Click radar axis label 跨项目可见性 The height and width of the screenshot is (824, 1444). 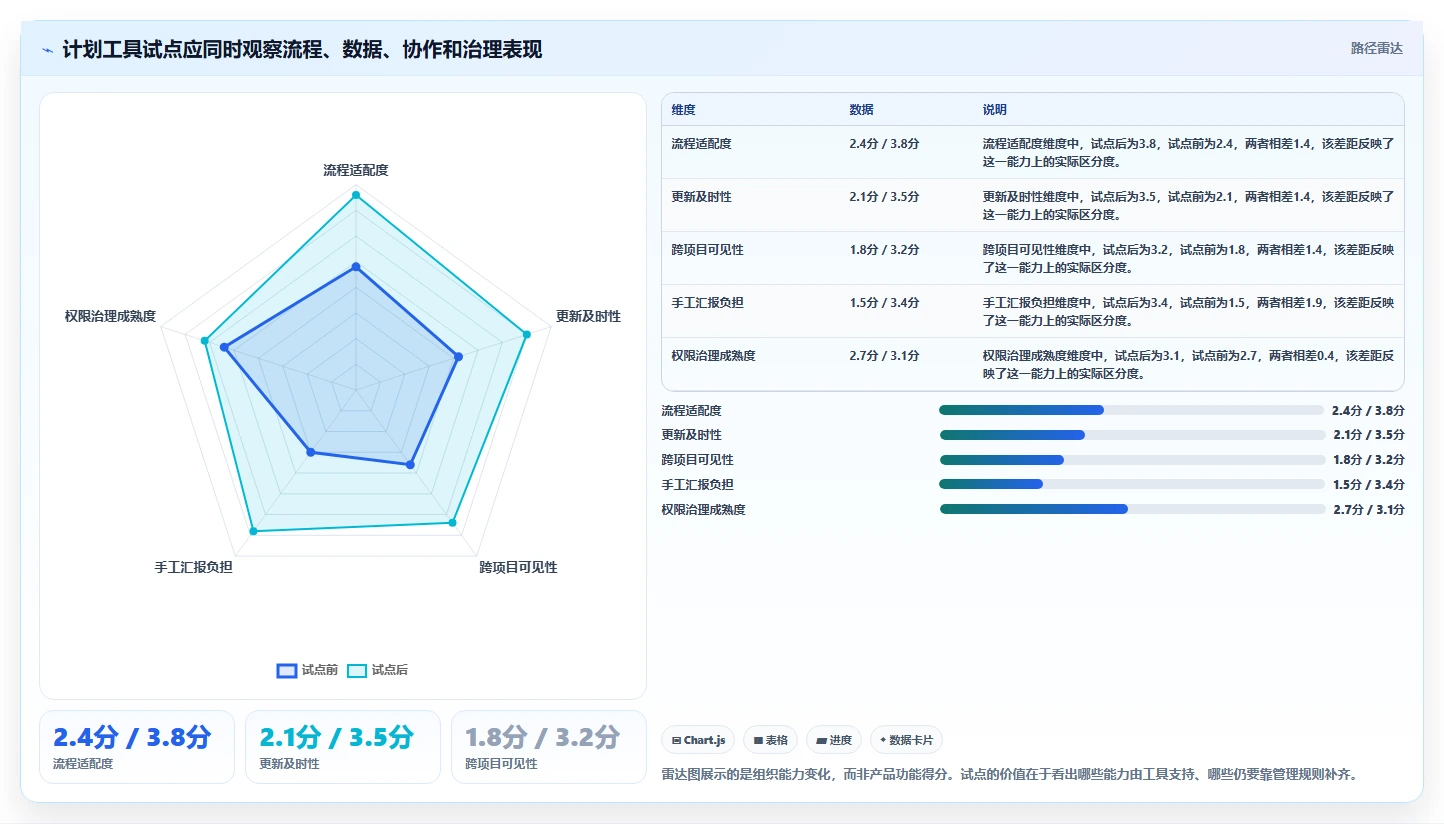pyautogui.click(x=518, y=568)
